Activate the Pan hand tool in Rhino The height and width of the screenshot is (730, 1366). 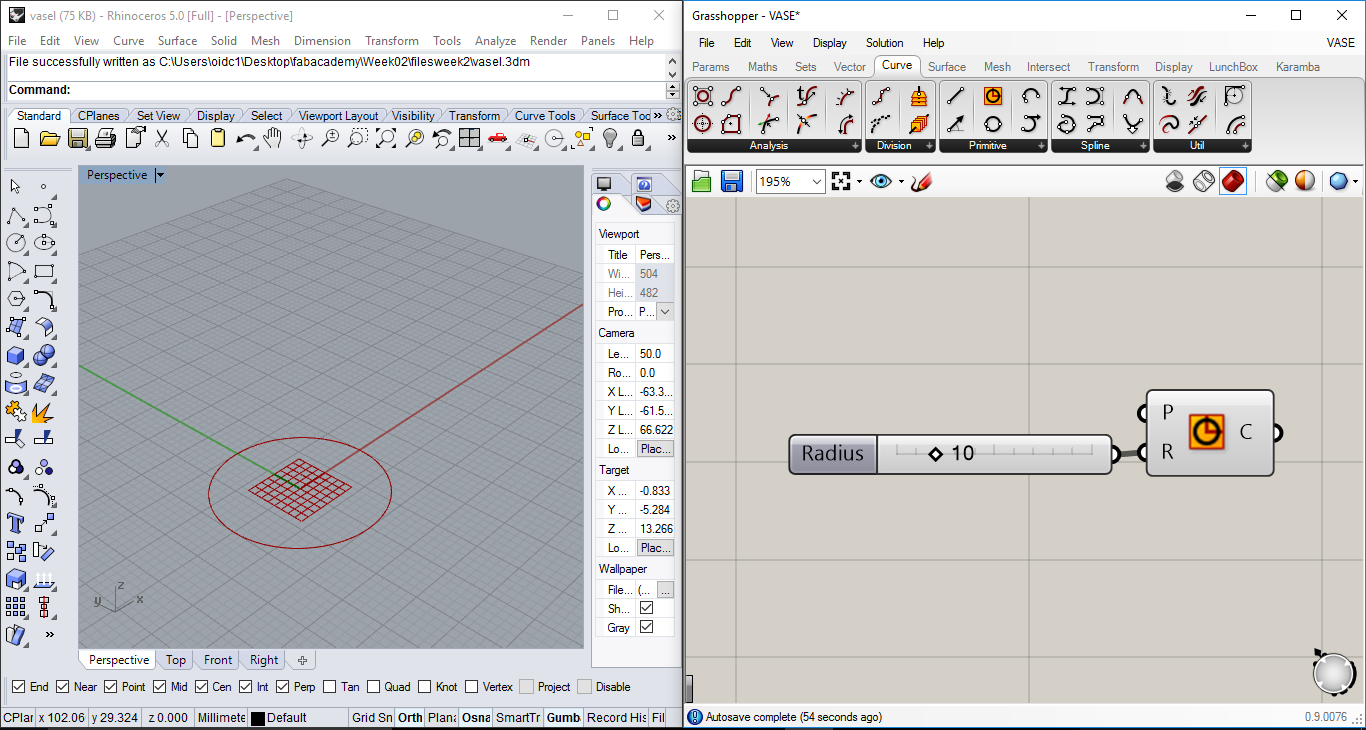(273, 139)
